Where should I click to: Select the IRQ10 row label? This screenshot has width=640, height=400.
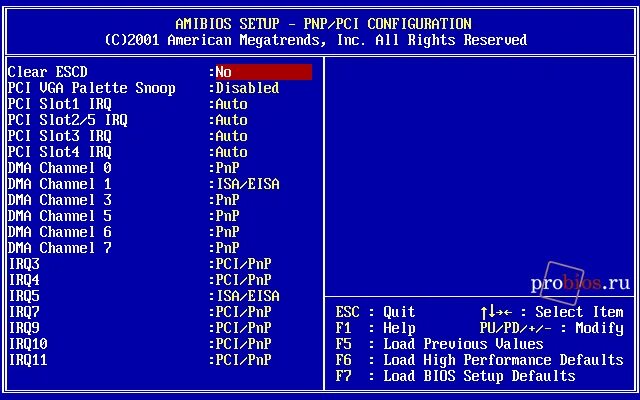[x=28, y=344]
